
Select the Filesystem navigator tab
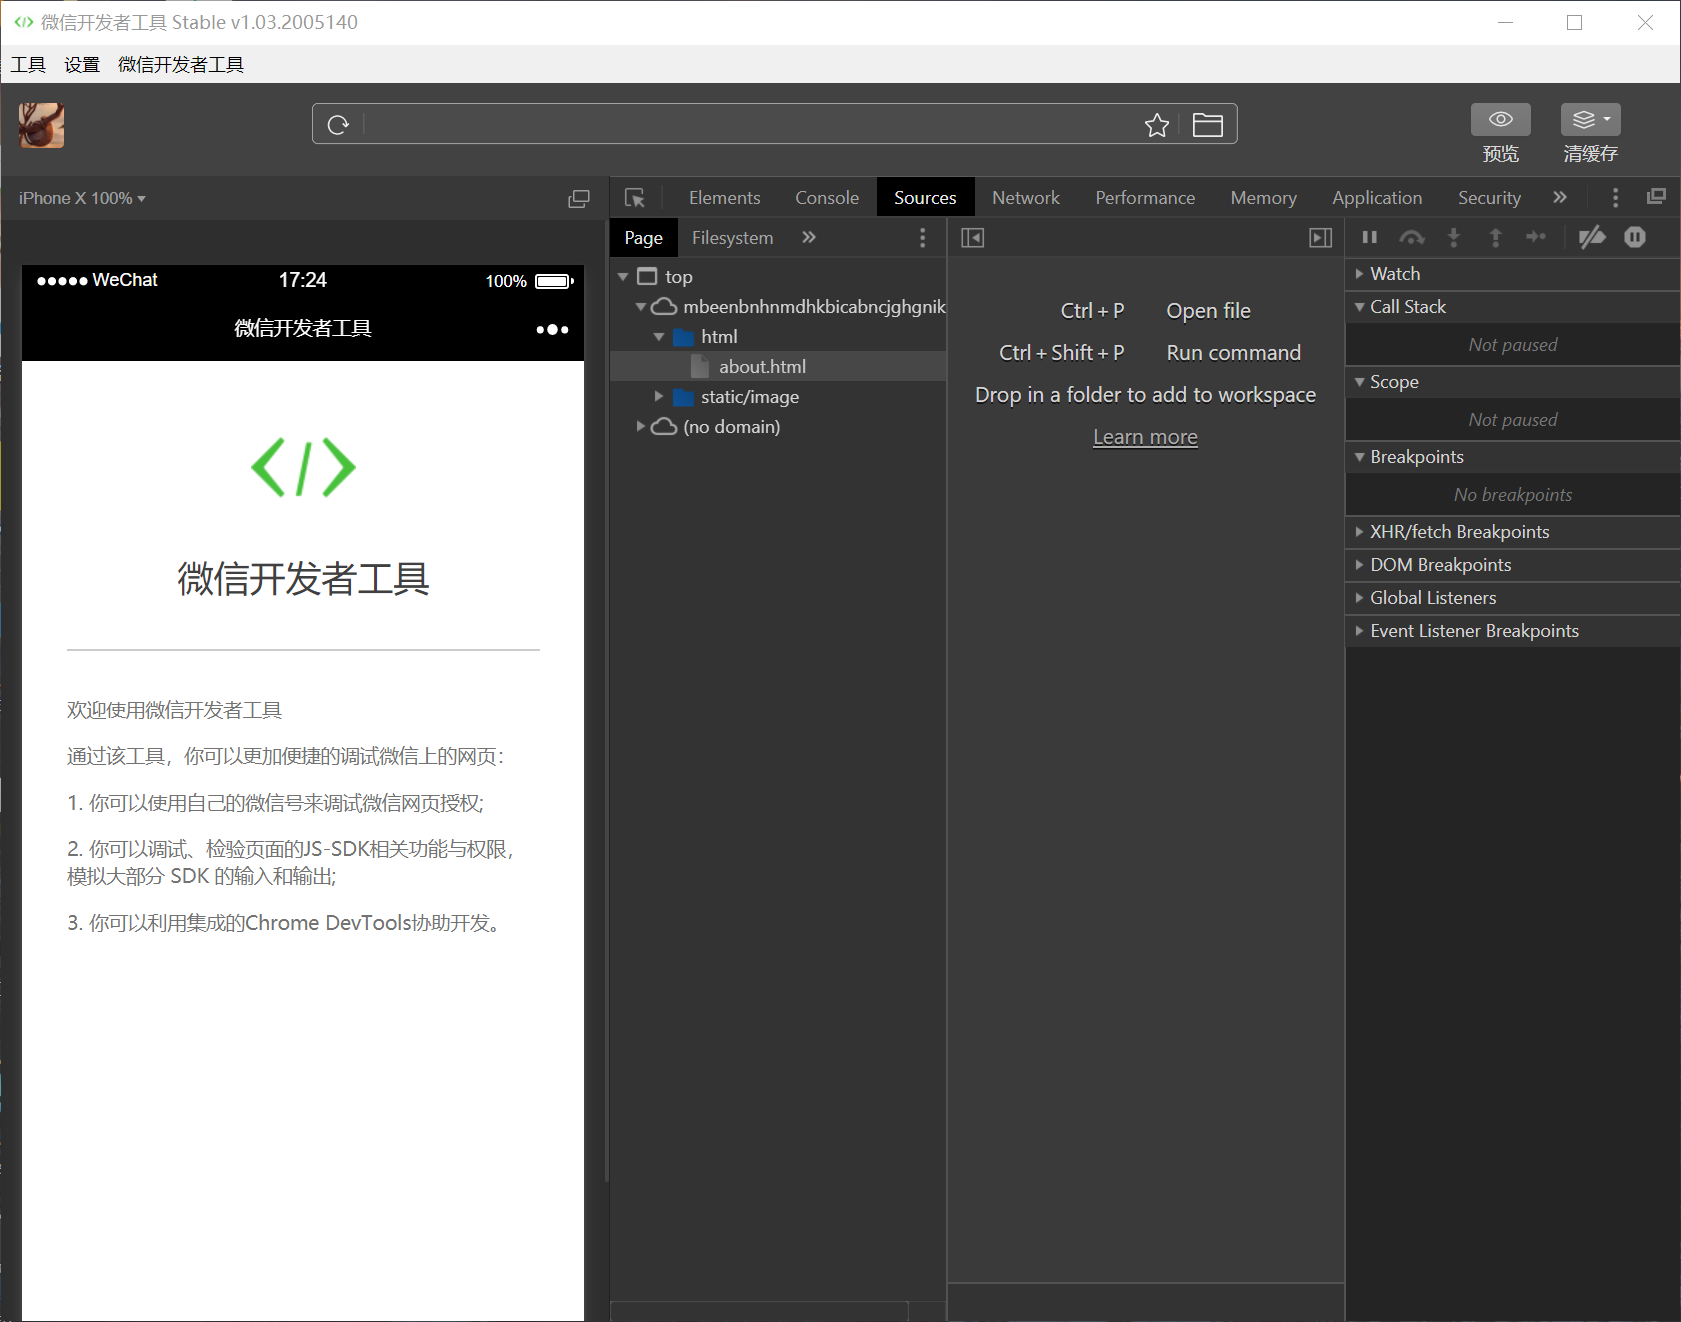732,238
